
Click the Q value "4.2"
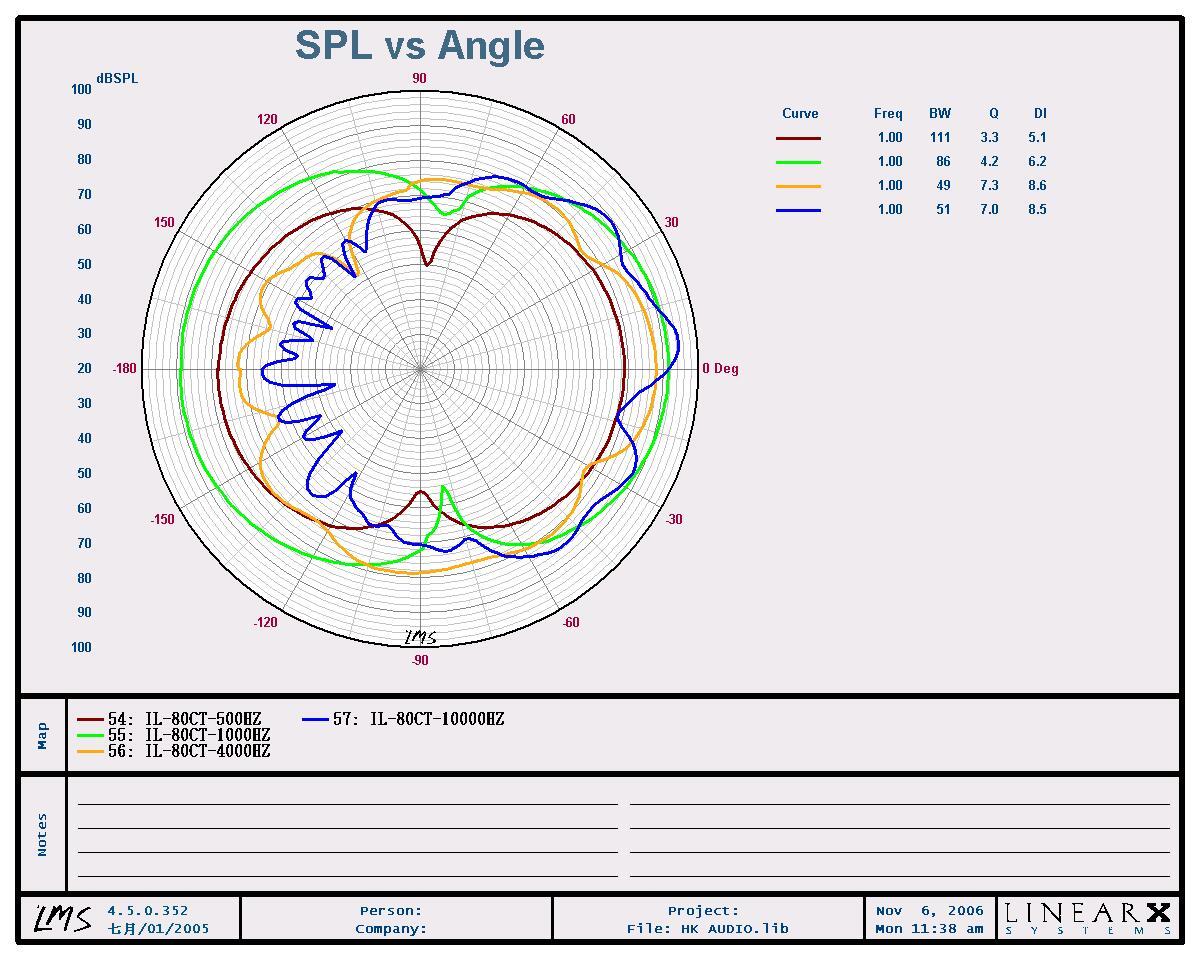point(989,162)
